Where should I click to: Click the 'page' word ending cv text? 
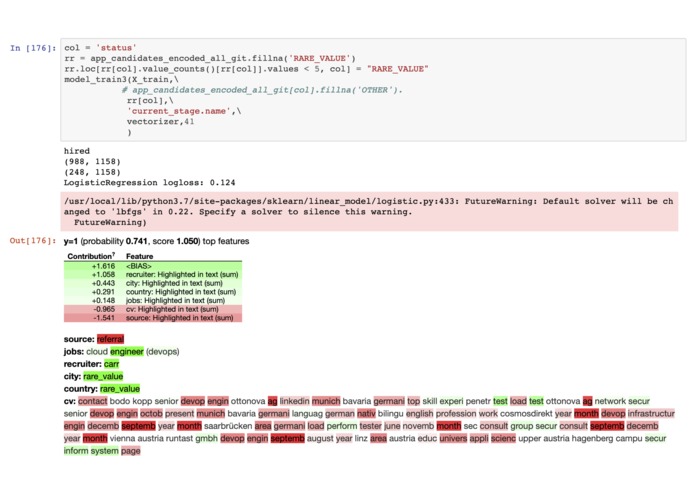131,451
